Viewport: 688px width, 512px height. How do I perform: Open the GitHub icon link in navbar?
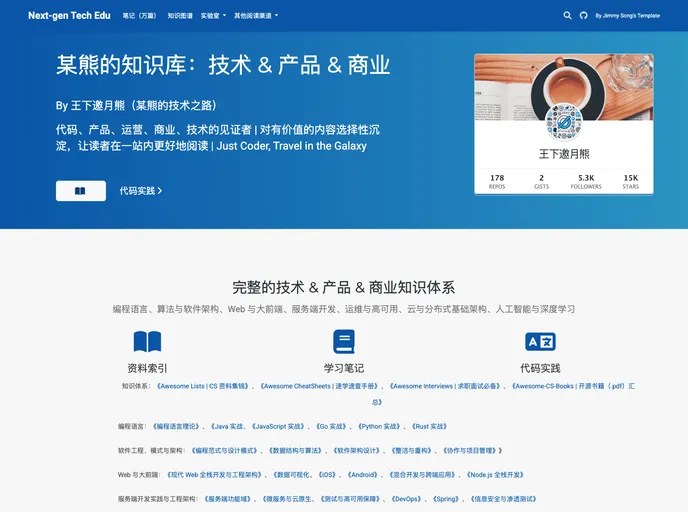tap(584, 16)
